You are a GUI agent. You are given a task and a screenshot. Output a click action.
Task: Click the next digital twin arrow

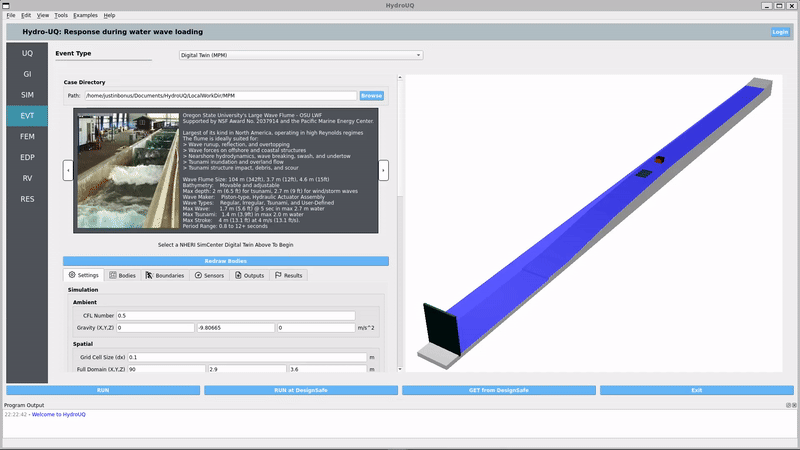coord(383,171)
